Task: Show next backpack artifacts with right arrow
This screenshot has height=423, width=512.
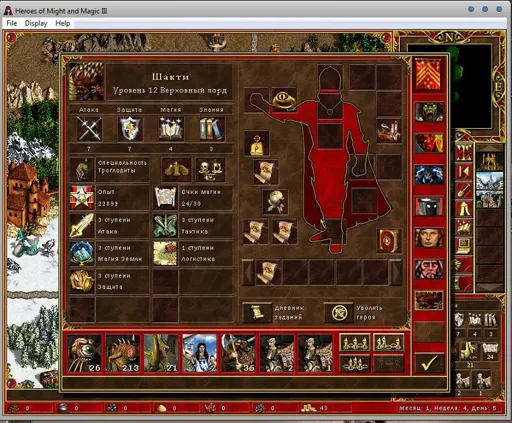Action: 396,273
